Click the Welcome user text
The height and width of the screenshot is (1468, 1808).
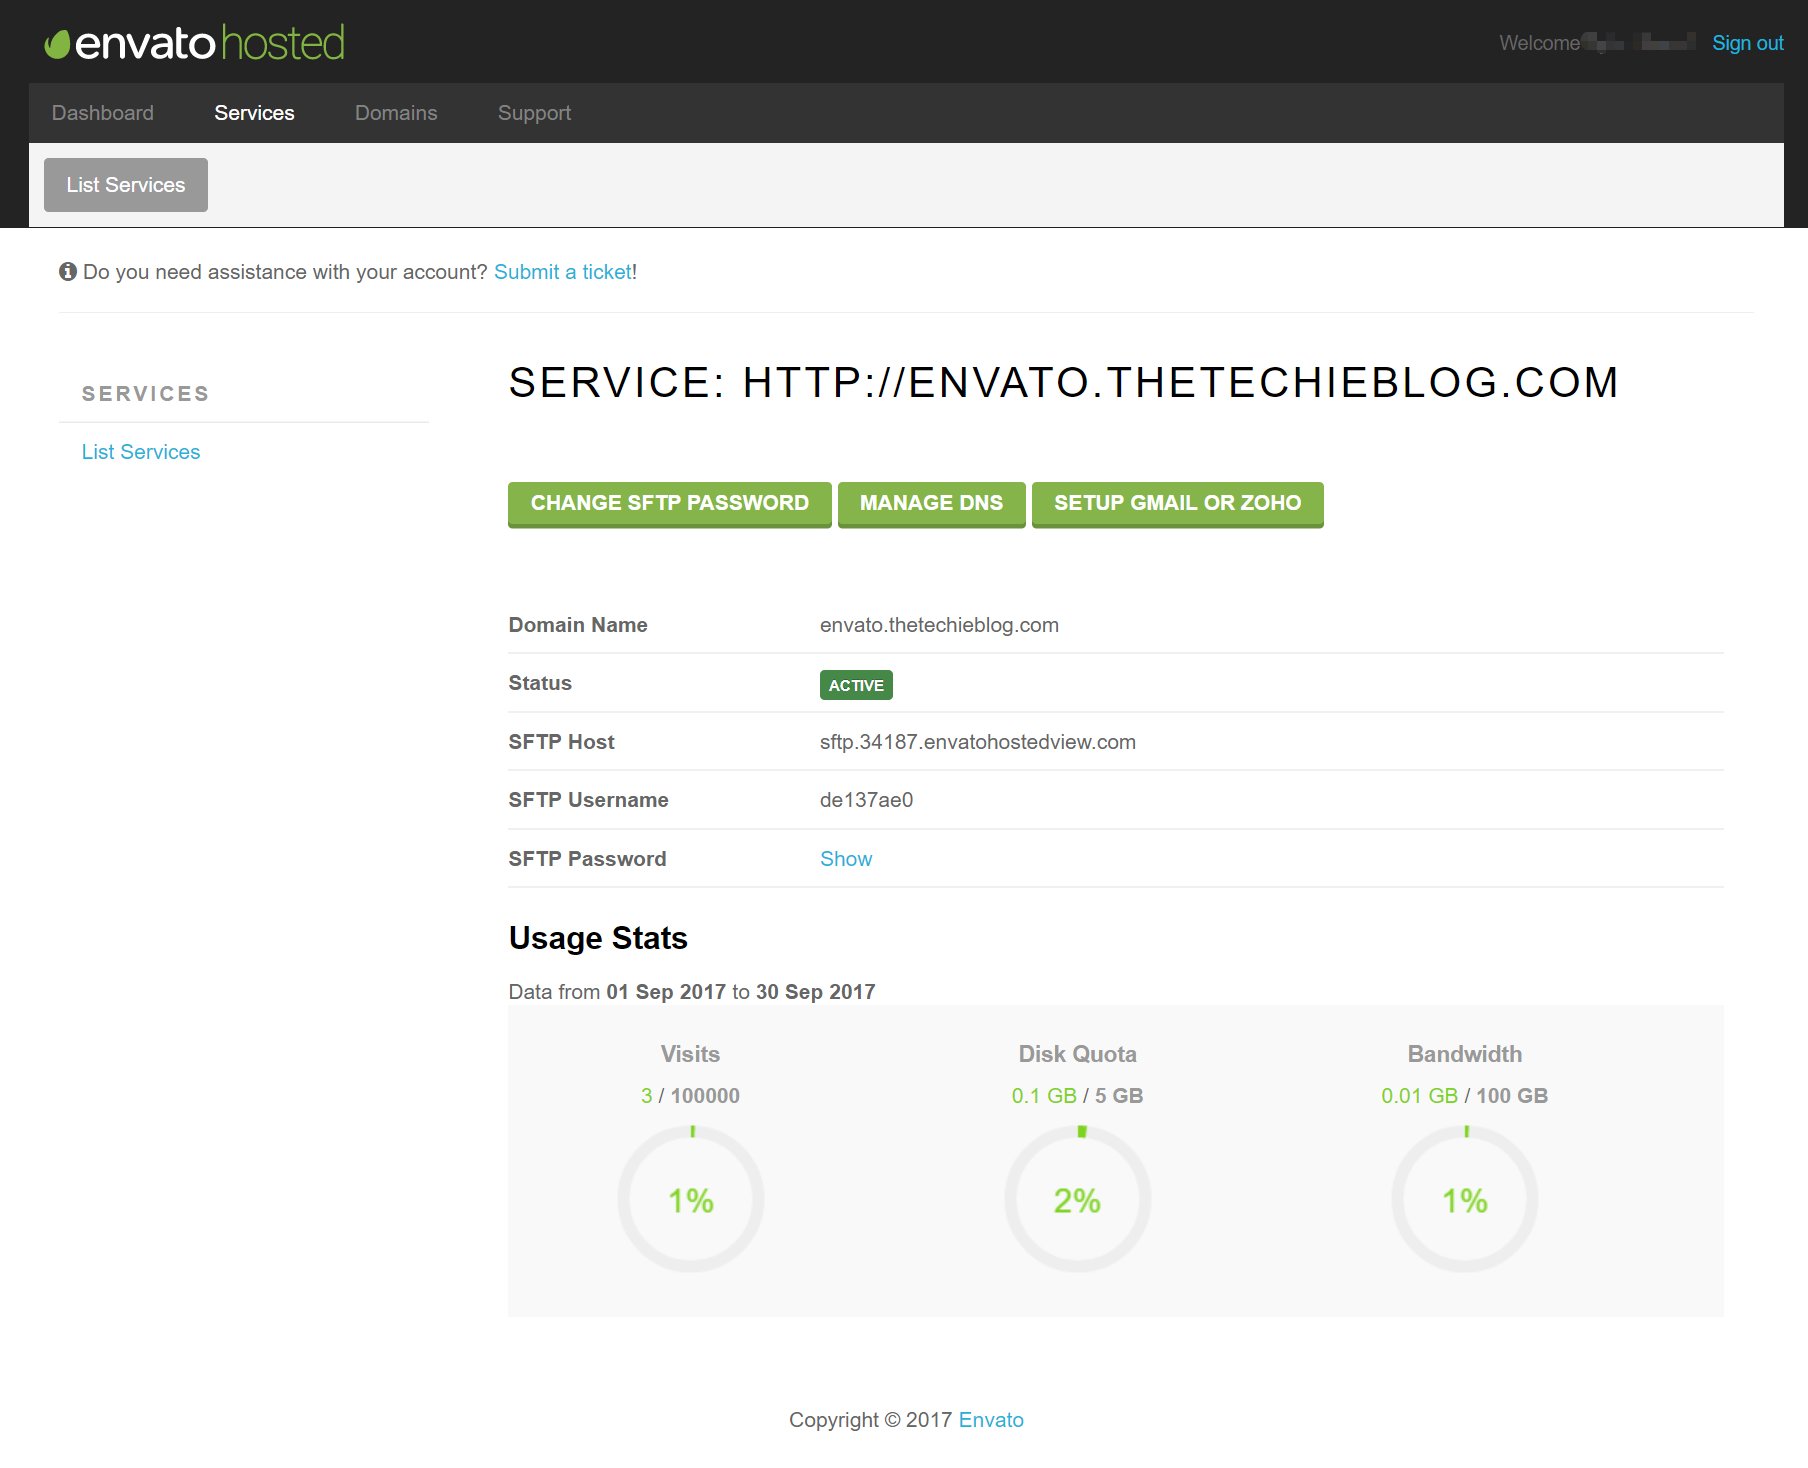tap(1597, 43)
